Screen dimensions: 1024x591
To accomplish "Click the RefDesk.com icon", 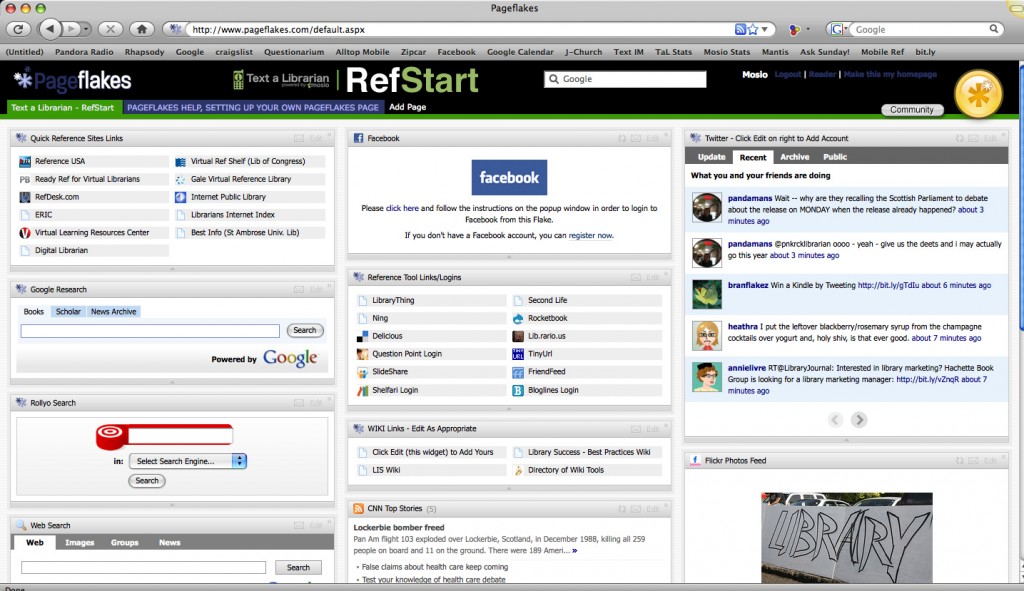I will (25, 197).
